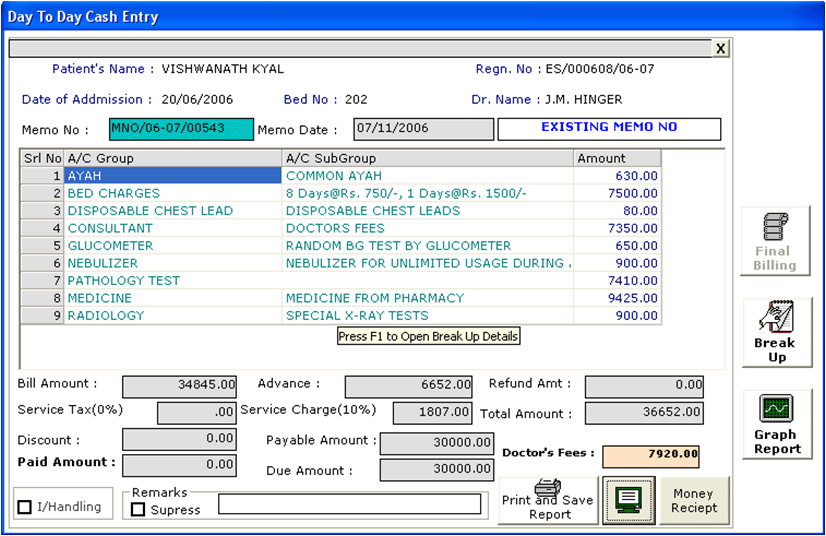Click the Service Charge field 1807.00
Image resolution: width=826 pixels, height=536 pixels.
coord(431,413)
